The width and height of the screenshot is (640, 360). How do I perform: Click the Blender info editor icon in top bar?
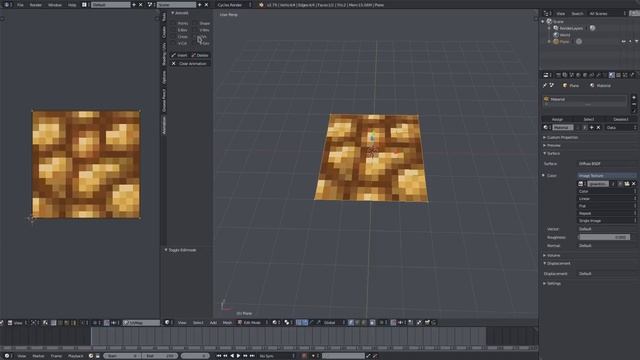pyautogui.click(x=6, y=5)
